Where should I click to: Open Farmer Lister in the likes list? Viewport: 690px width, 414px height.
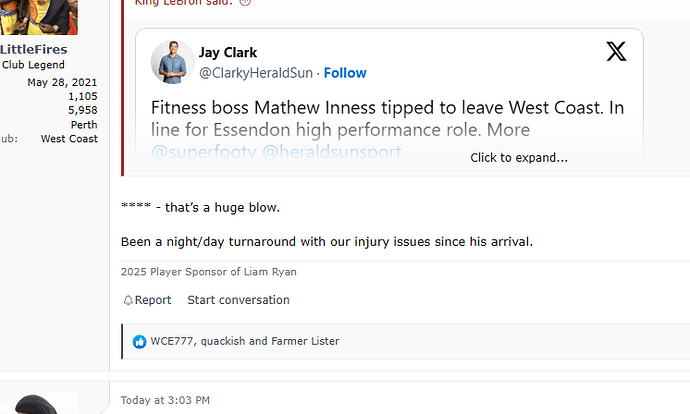[x=305, y=341]
